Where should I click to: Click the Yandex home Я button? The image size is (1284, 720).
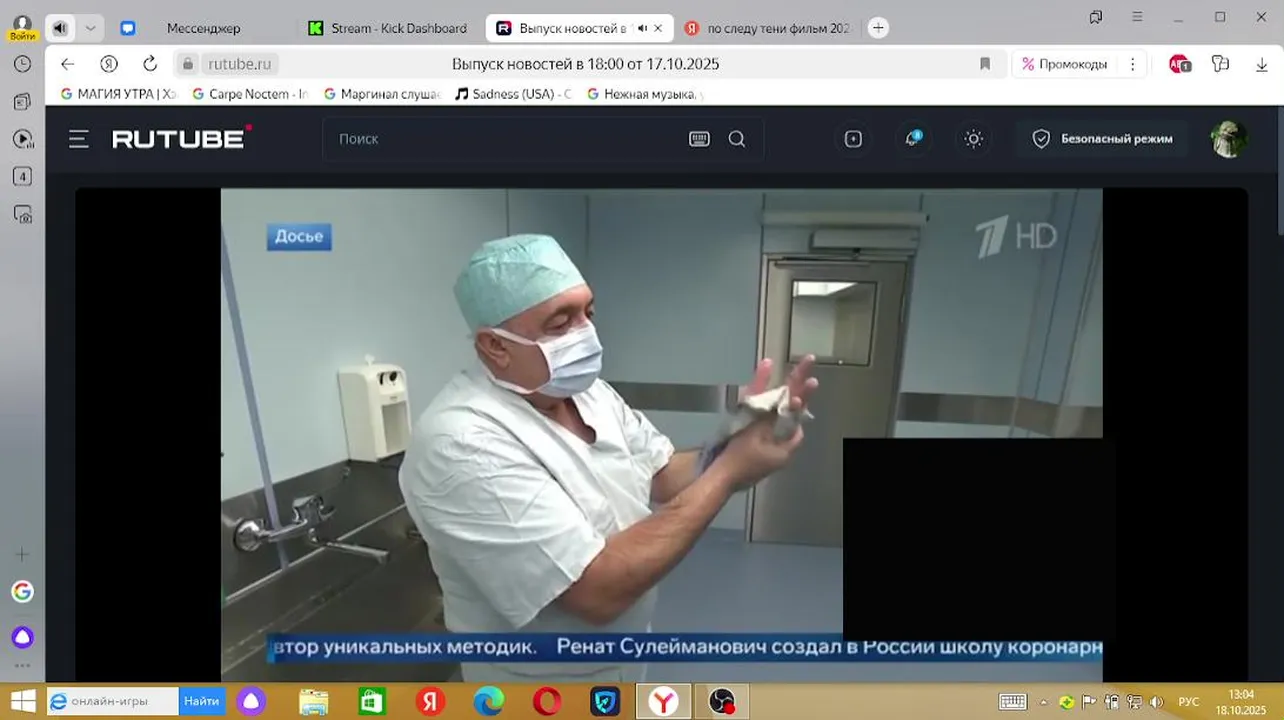[109, 64]
